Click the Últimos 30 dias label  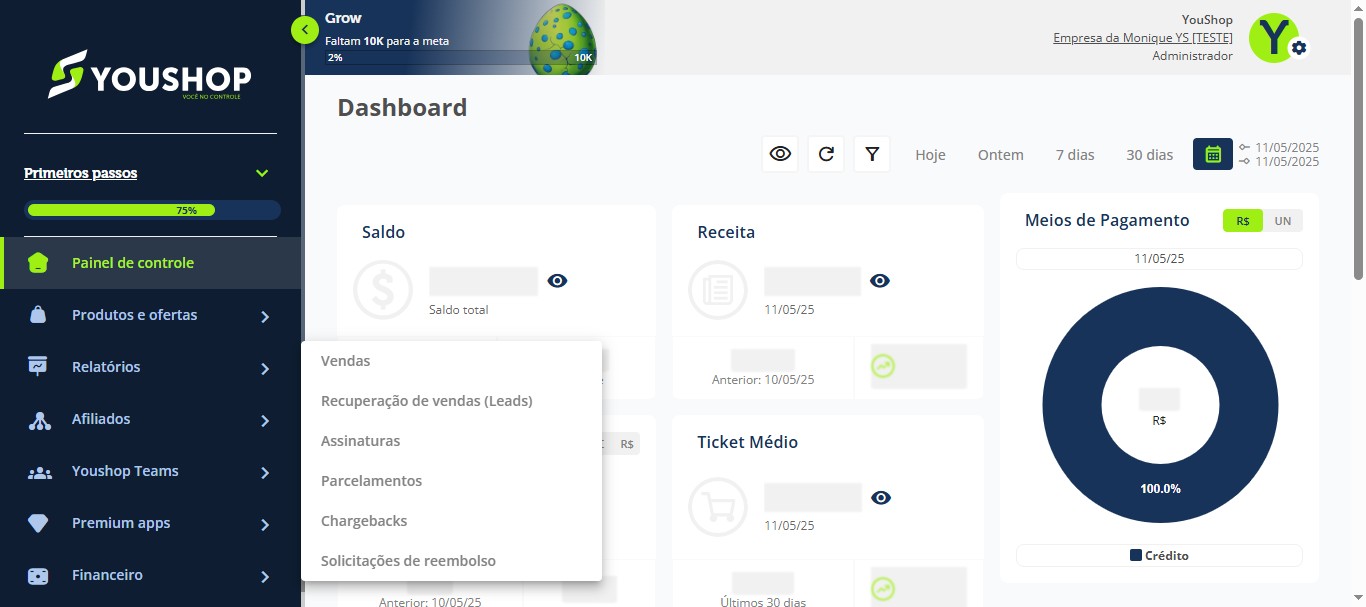[763, 601]
